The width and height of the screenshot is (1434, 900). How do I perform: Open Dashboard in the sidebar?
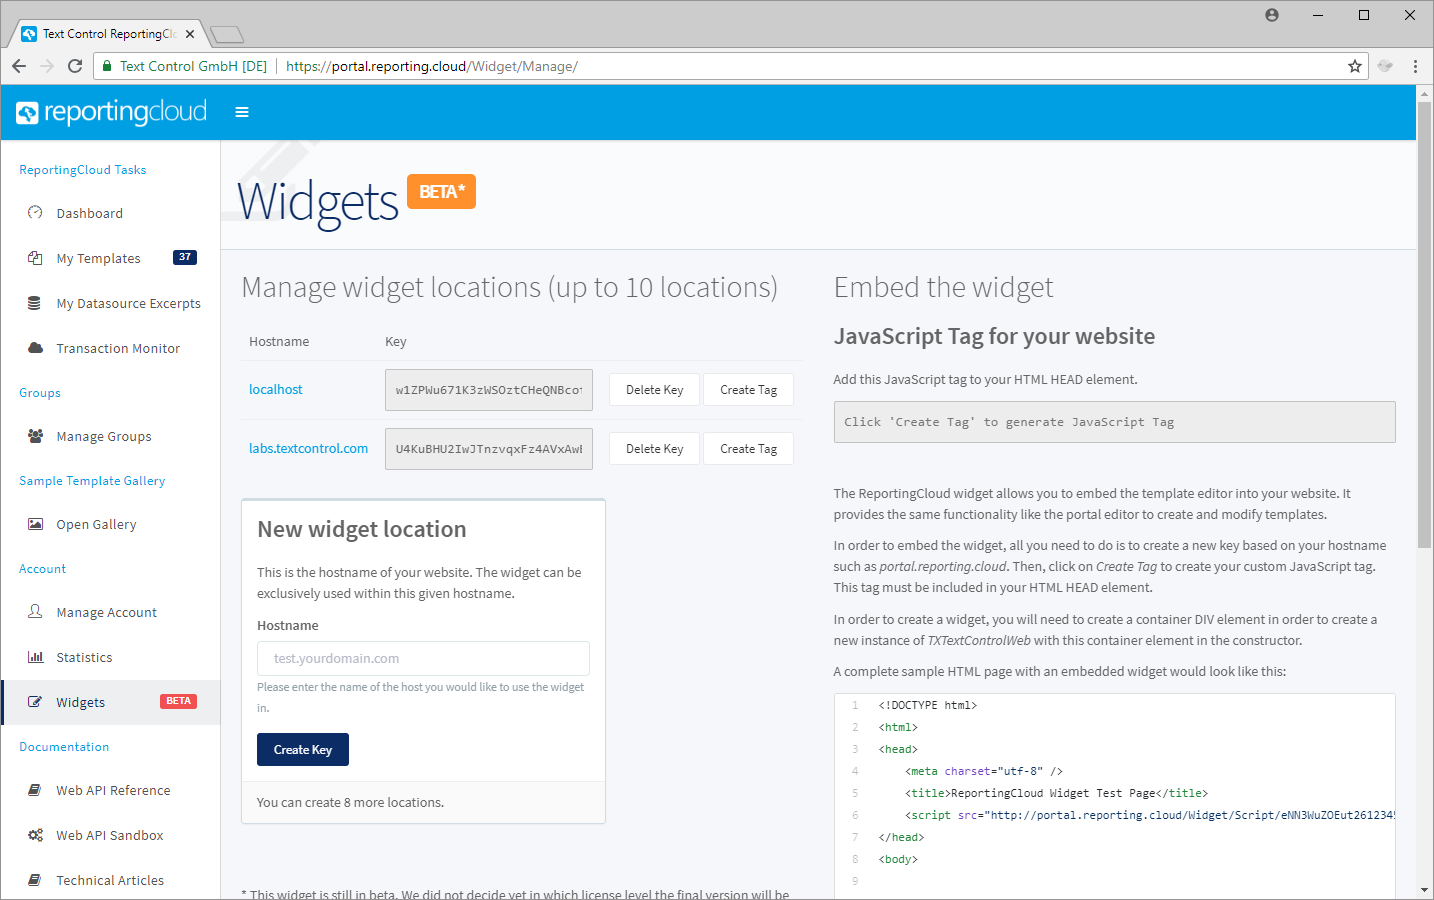pos(90,213)
